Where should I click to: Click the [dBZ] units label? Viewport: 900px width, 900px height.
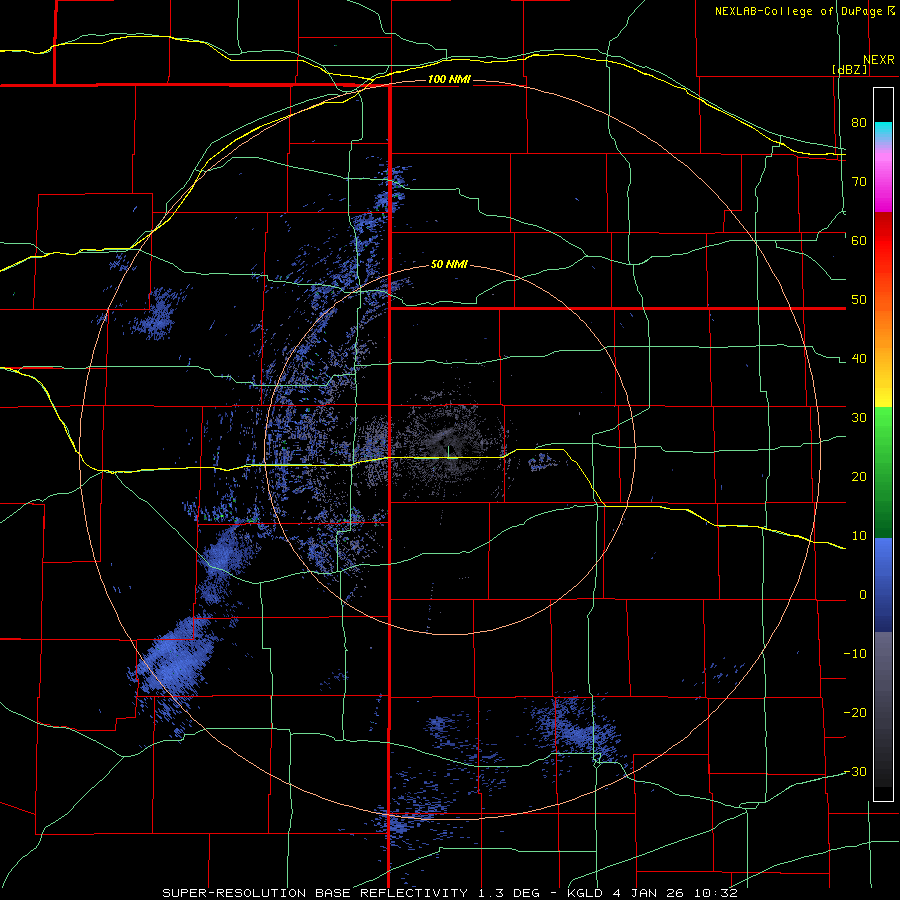[x=850, y=69]
